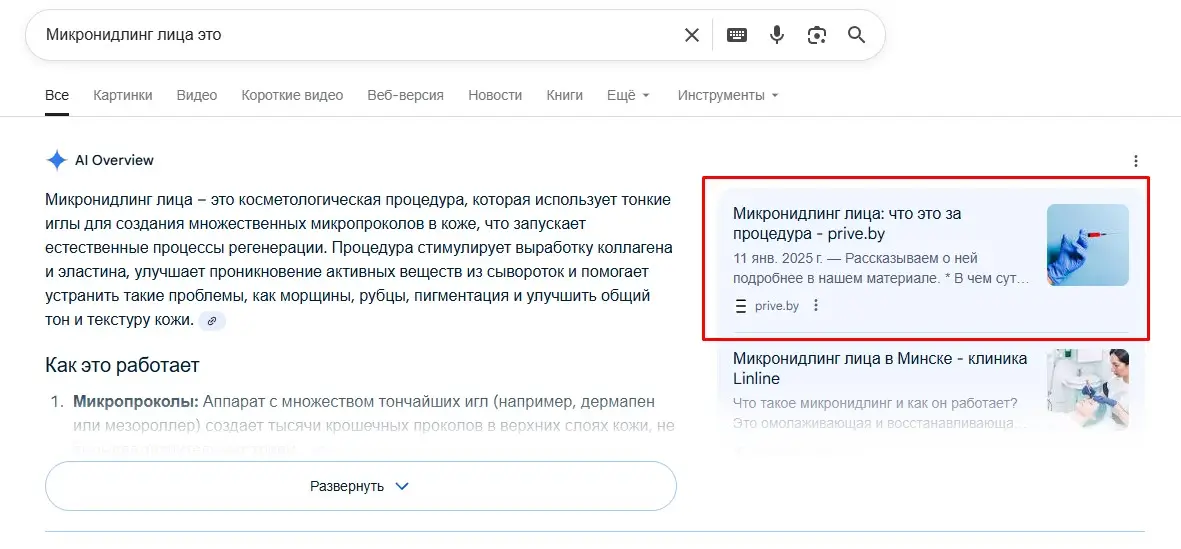This screenshot has width=1181, height=549.
Task: Click inside the search query text field
Action: [350, 35]
